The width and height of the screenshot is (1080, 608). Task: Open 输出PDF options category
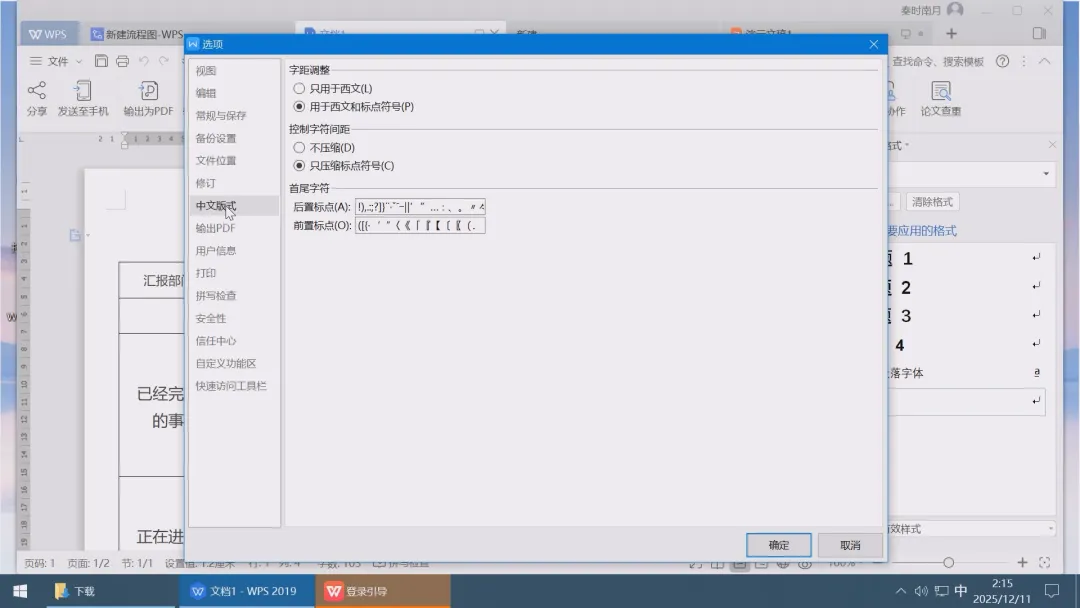[233, 228]
